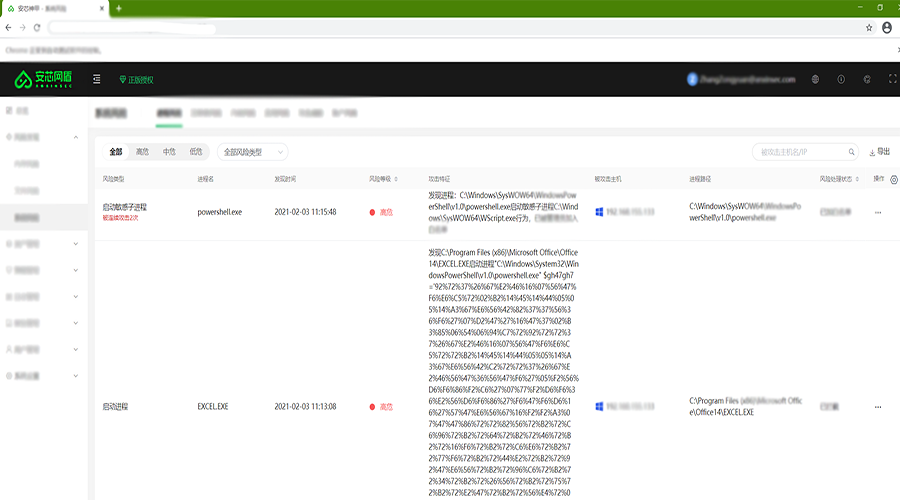Click 高危 label in powershell.exe row
This screenshot has height=500, width=900.
[386, 212]
